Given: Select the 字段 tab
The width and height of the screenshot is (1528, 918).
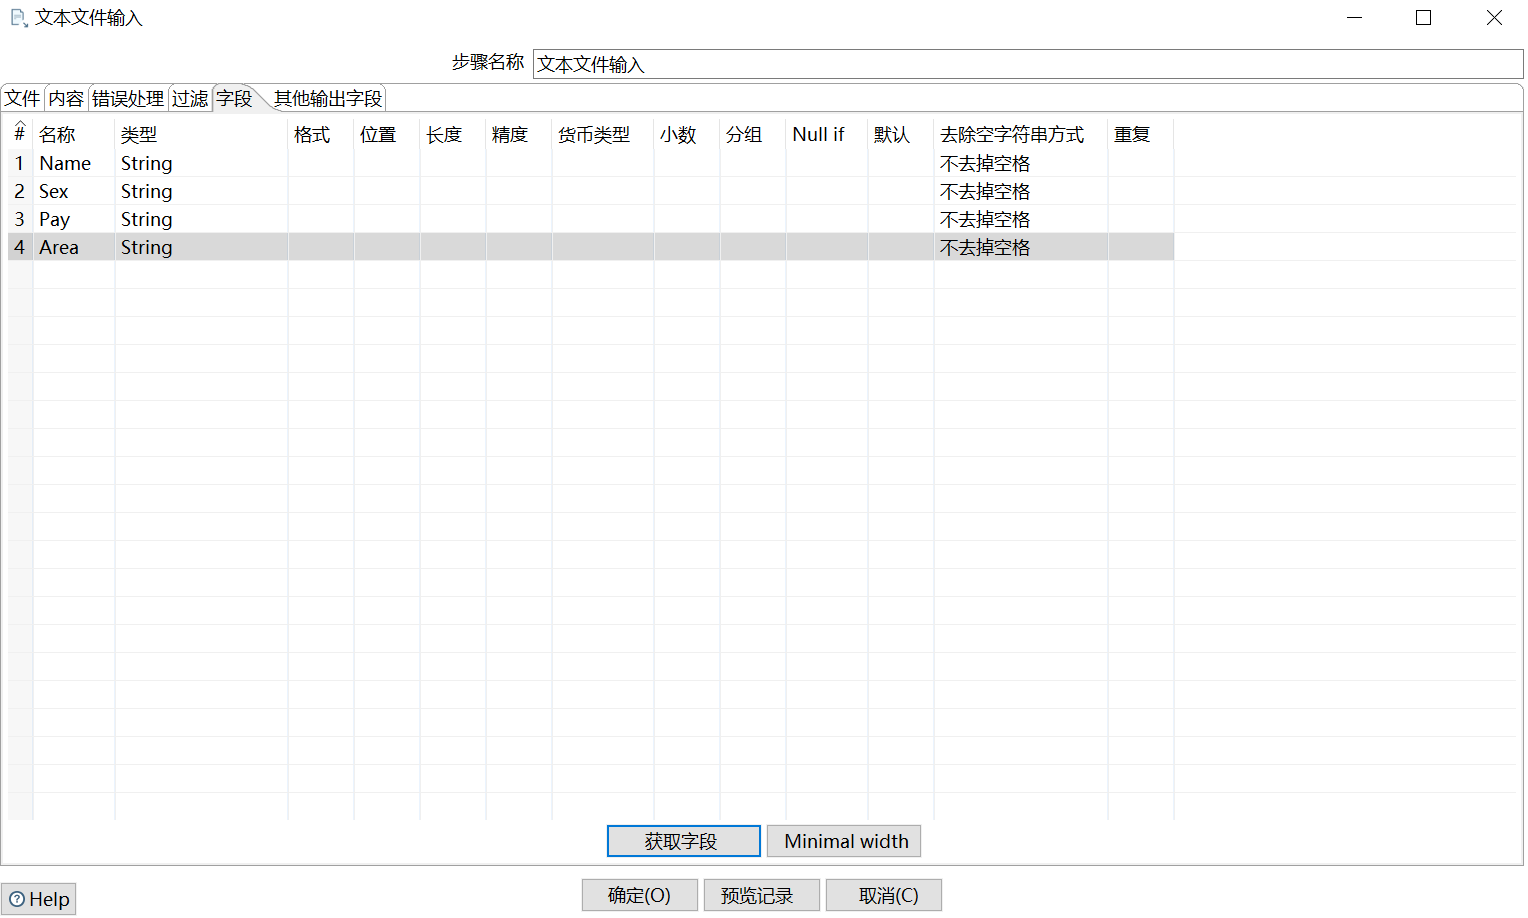Looking at the screenshot, I should click(234, 98).
